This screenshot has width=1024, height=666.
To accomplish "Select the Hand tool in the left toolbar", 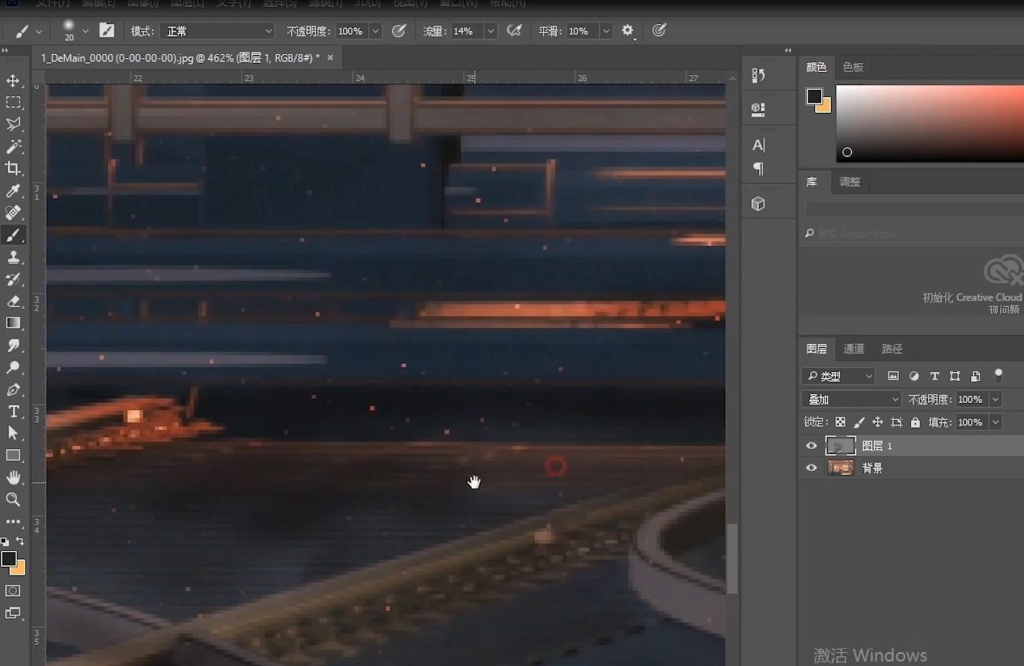I will coord(13,478).
